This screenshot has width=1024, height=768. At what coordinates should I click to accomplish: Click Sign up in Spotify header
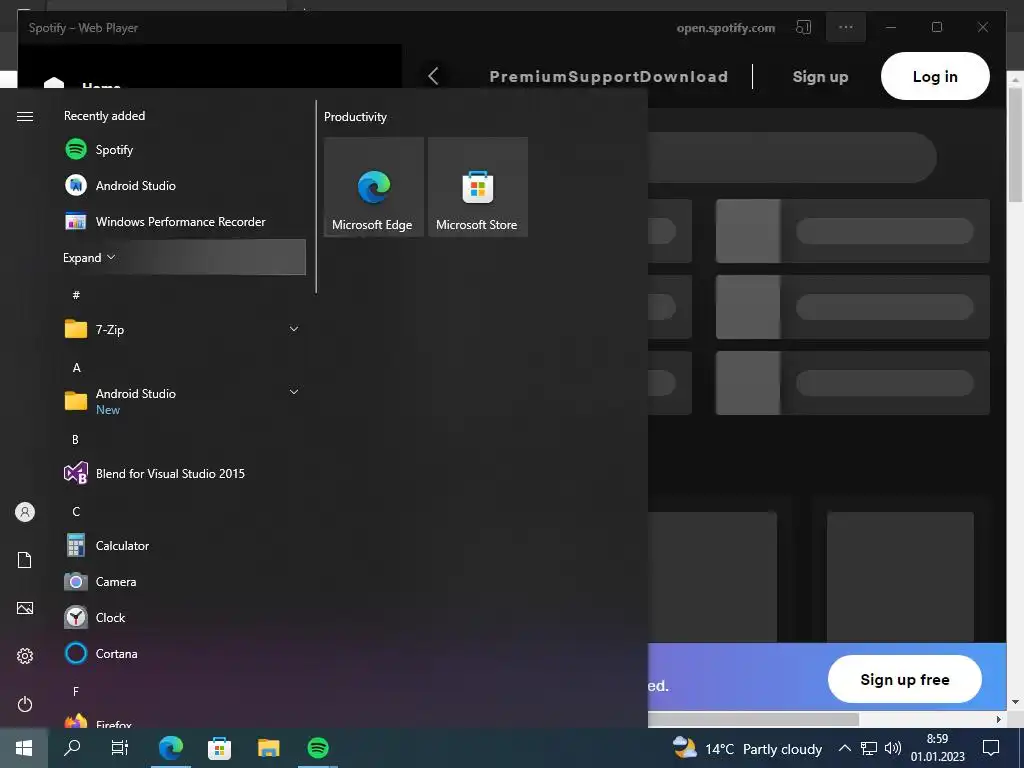(820, 77)
